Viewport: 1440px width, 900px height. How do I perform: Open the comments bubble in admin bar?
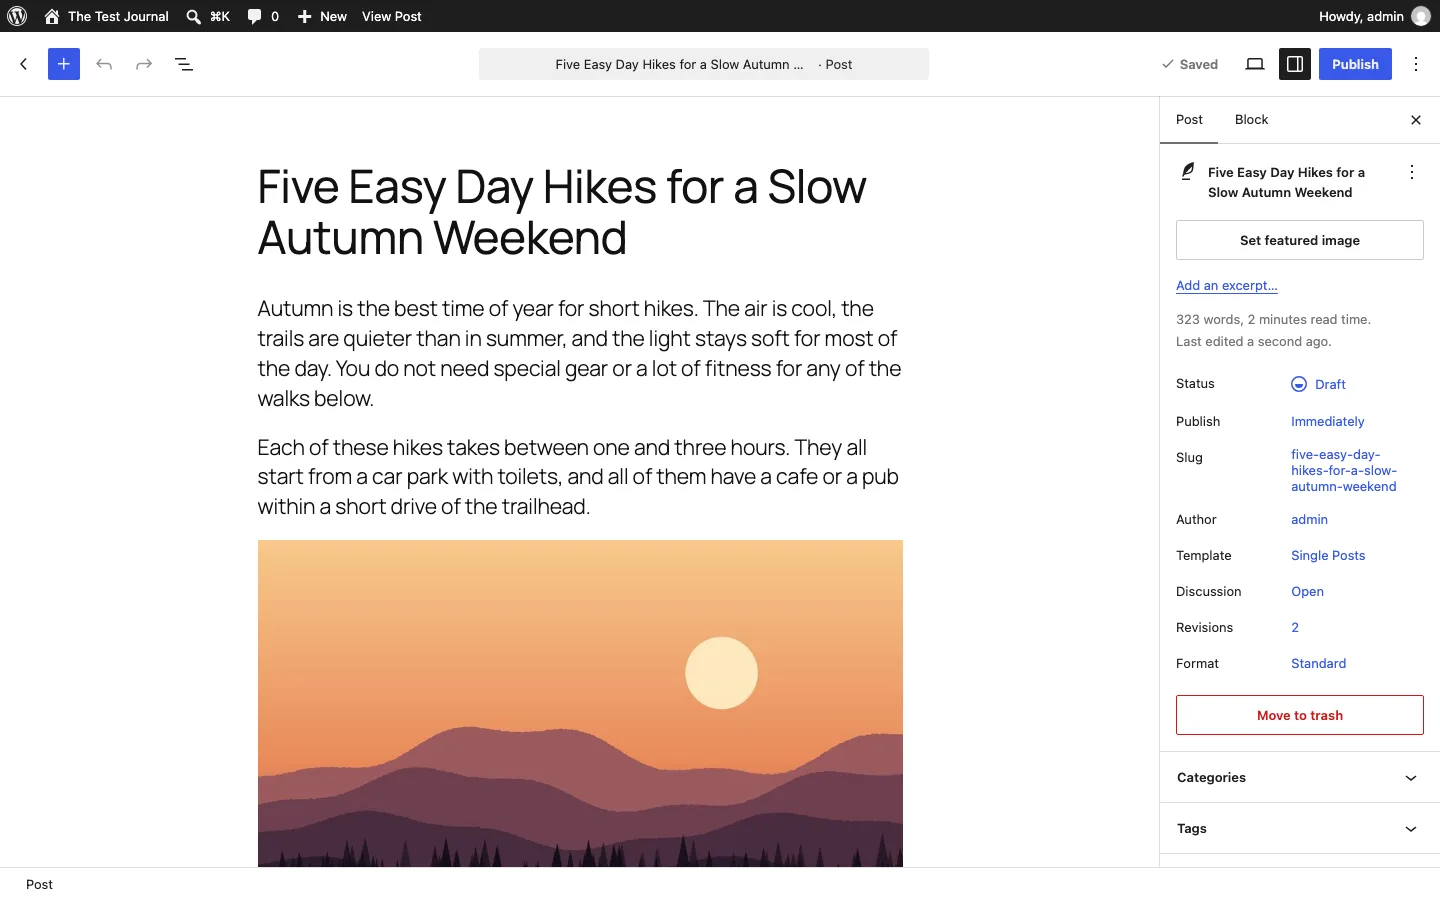[263, 16]
